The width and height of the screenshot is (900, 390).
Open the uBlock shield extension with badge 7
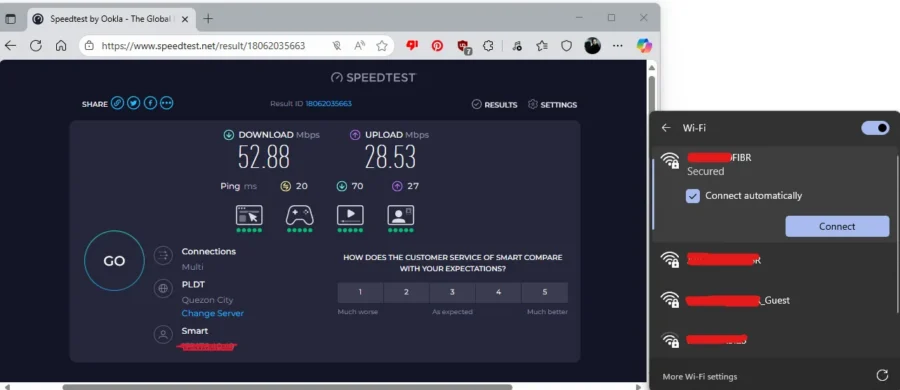click(464, 47)
